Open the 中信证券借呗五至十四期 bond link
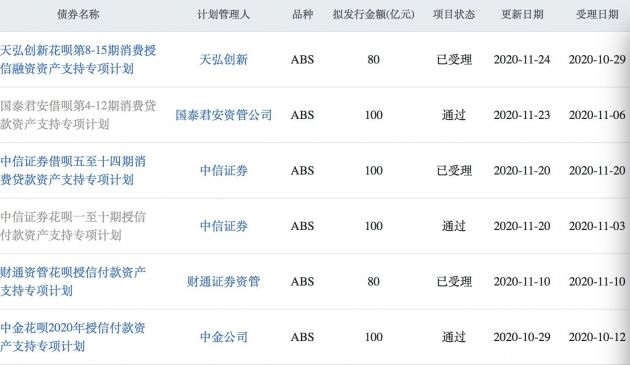This screenshot has width=630, height=365. point(73,170)
